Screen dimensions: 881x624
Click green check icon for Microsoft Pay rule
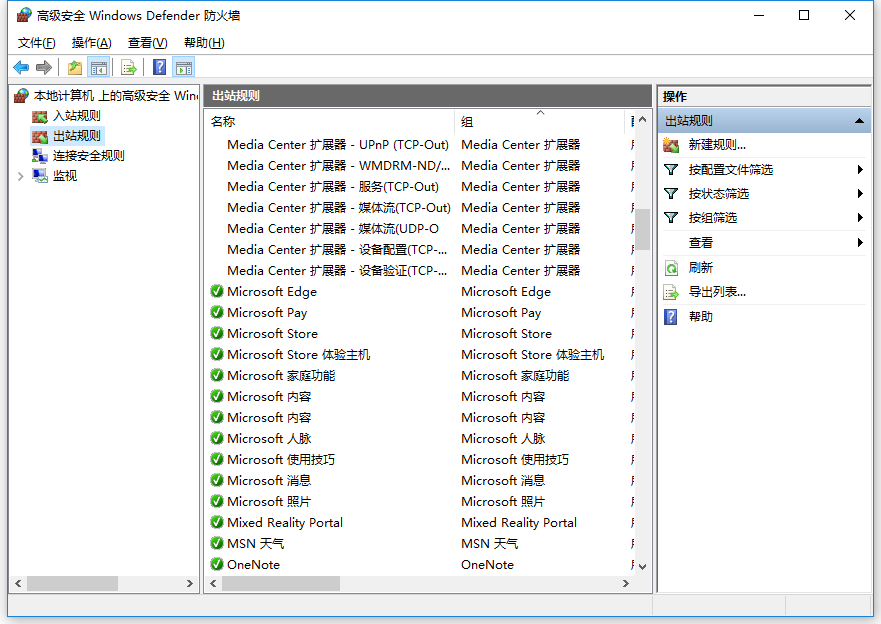217,312
